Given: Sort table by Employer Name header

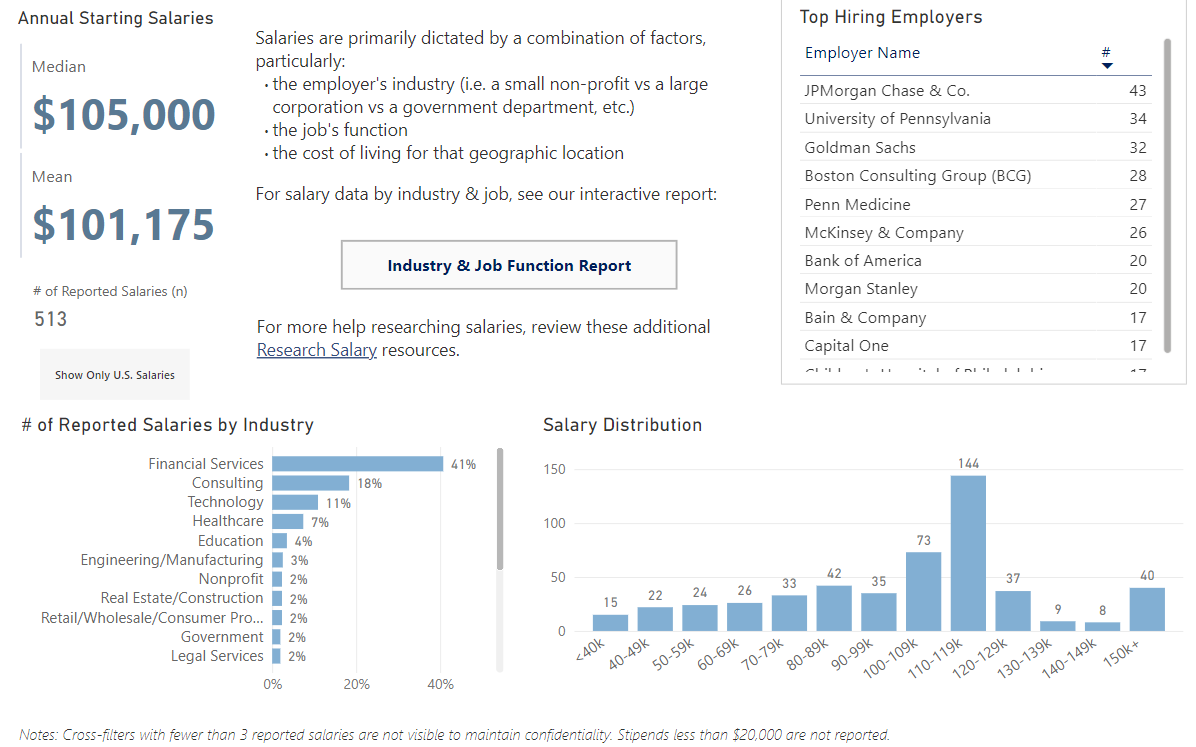Looking at the screenshot, I should click(x=862, y=53).
